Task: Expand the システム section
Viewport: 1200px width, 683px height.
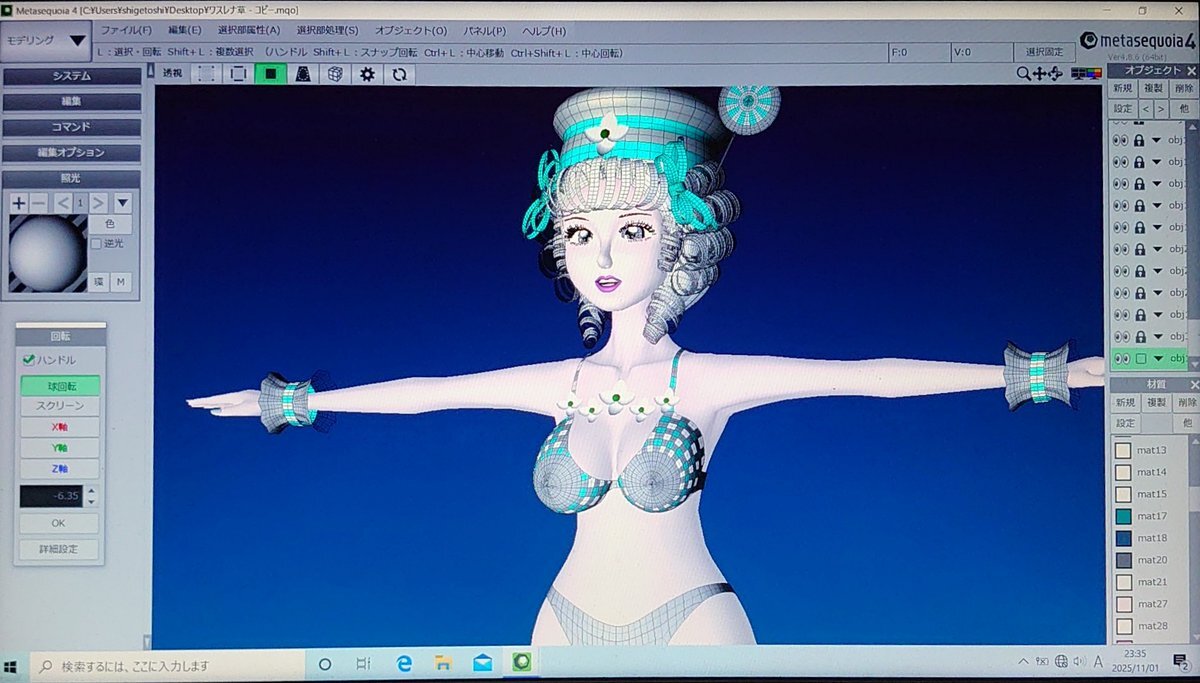Action: click(x=72, y=76)
